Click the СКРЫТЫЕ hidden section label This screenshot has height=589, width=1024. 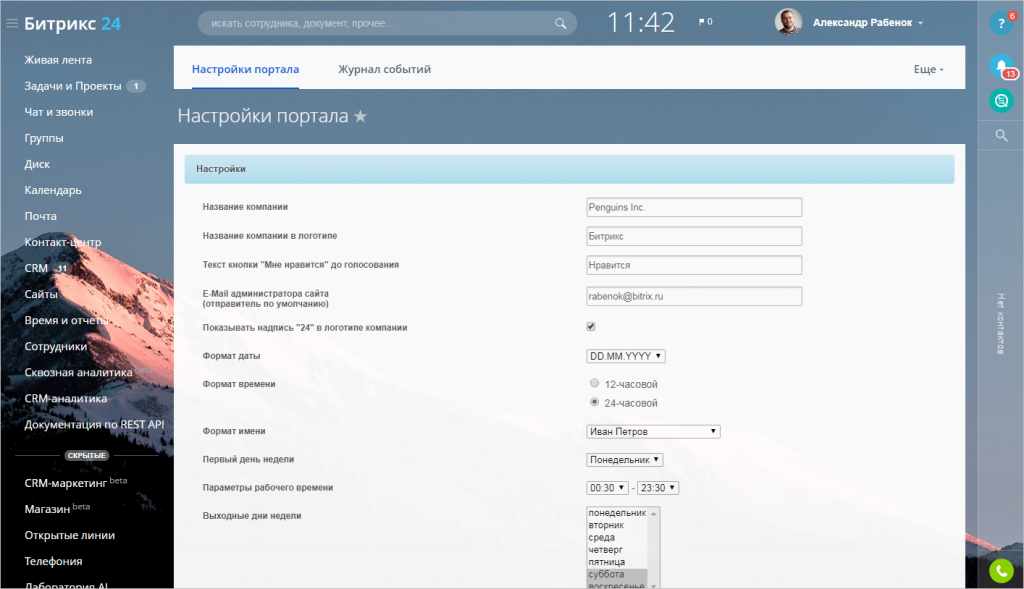tap(87, 455)
